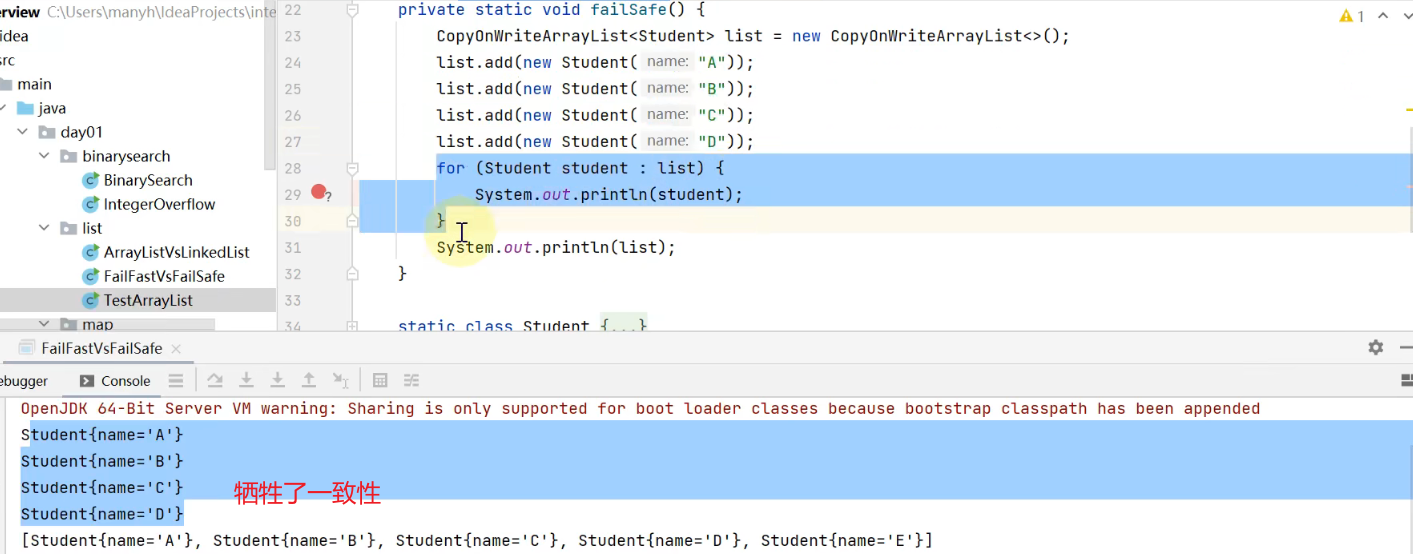Click the Step Out debug icon
This screenshot has height=554, width=1413.
tap(309, 380)
